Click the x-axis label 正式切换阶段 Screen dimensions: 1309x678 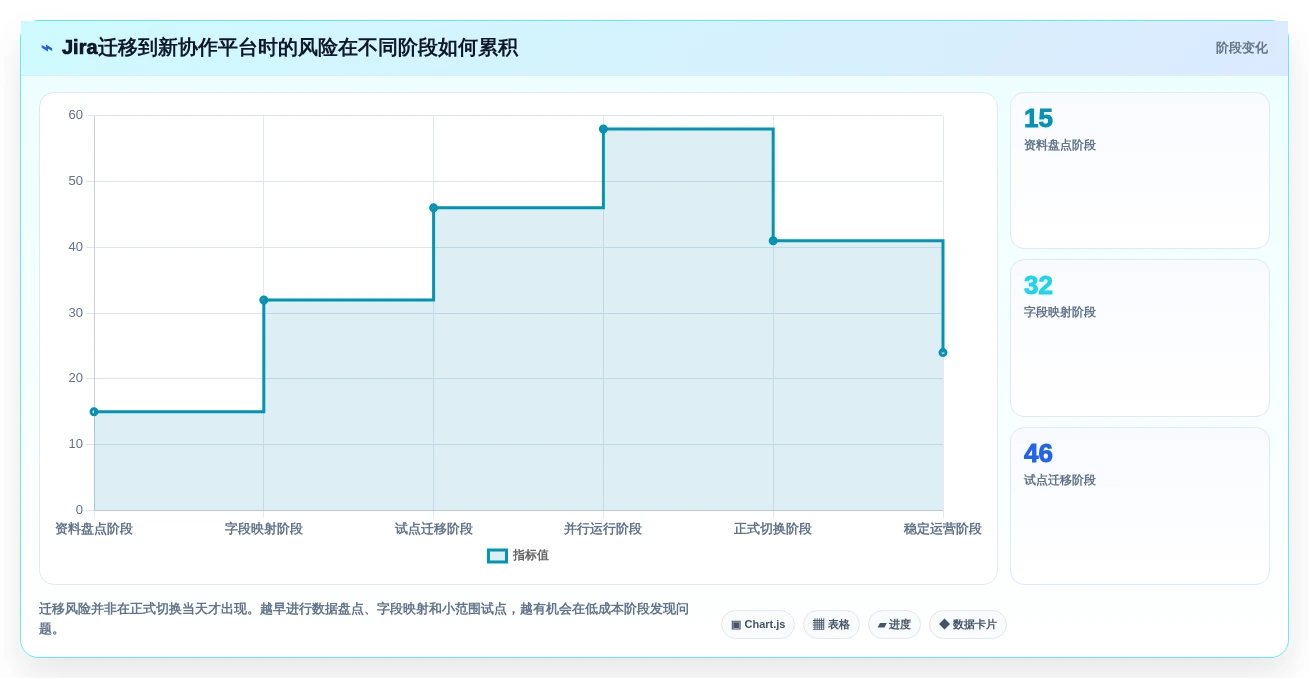click(x=773, y=529)
